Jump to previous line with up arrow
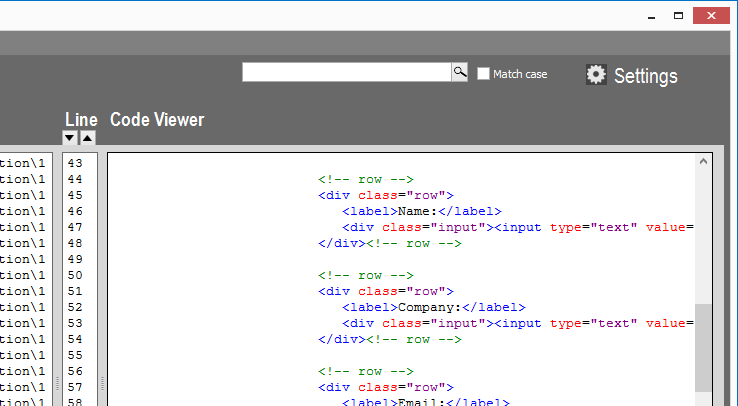Image resolution: width=738 pixels, height=406 pixels. (x=87, y=138)
